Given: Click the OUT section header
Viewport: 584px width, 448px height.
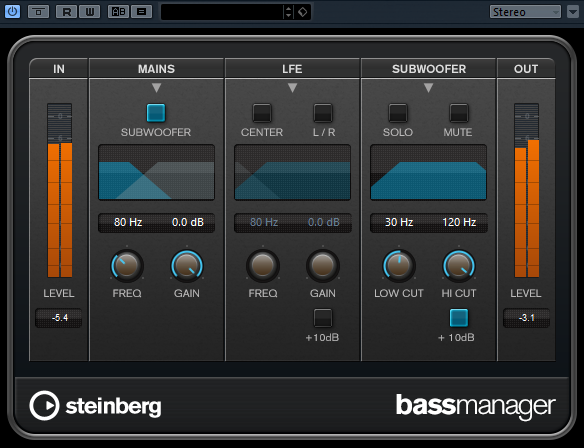Looking at the screenshot, I should pos(526,69).
